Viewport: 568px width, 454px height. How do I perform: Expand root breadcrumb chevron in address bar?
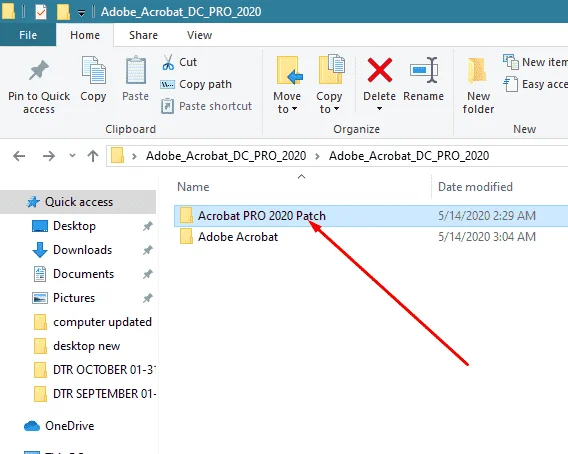[134, 156]
